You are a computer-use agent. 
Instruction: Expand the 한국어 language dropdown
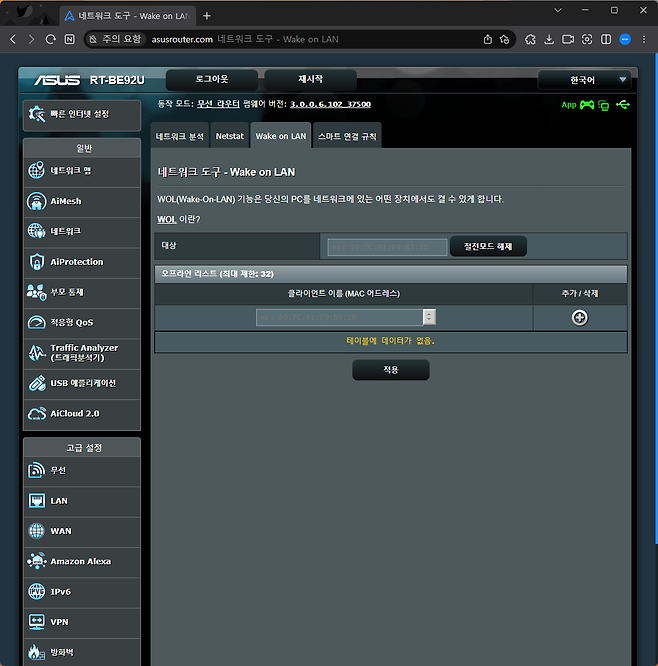585,80
